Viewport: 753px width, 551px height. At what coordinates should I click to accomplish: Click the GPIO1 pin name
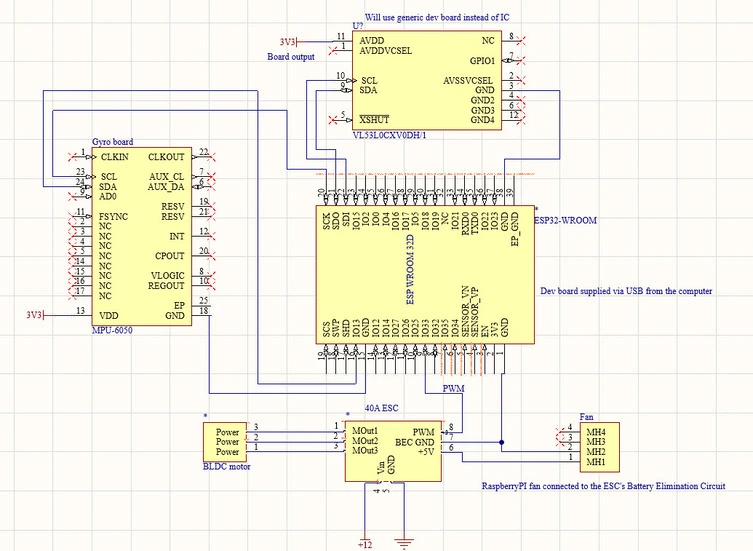point(482,61)
